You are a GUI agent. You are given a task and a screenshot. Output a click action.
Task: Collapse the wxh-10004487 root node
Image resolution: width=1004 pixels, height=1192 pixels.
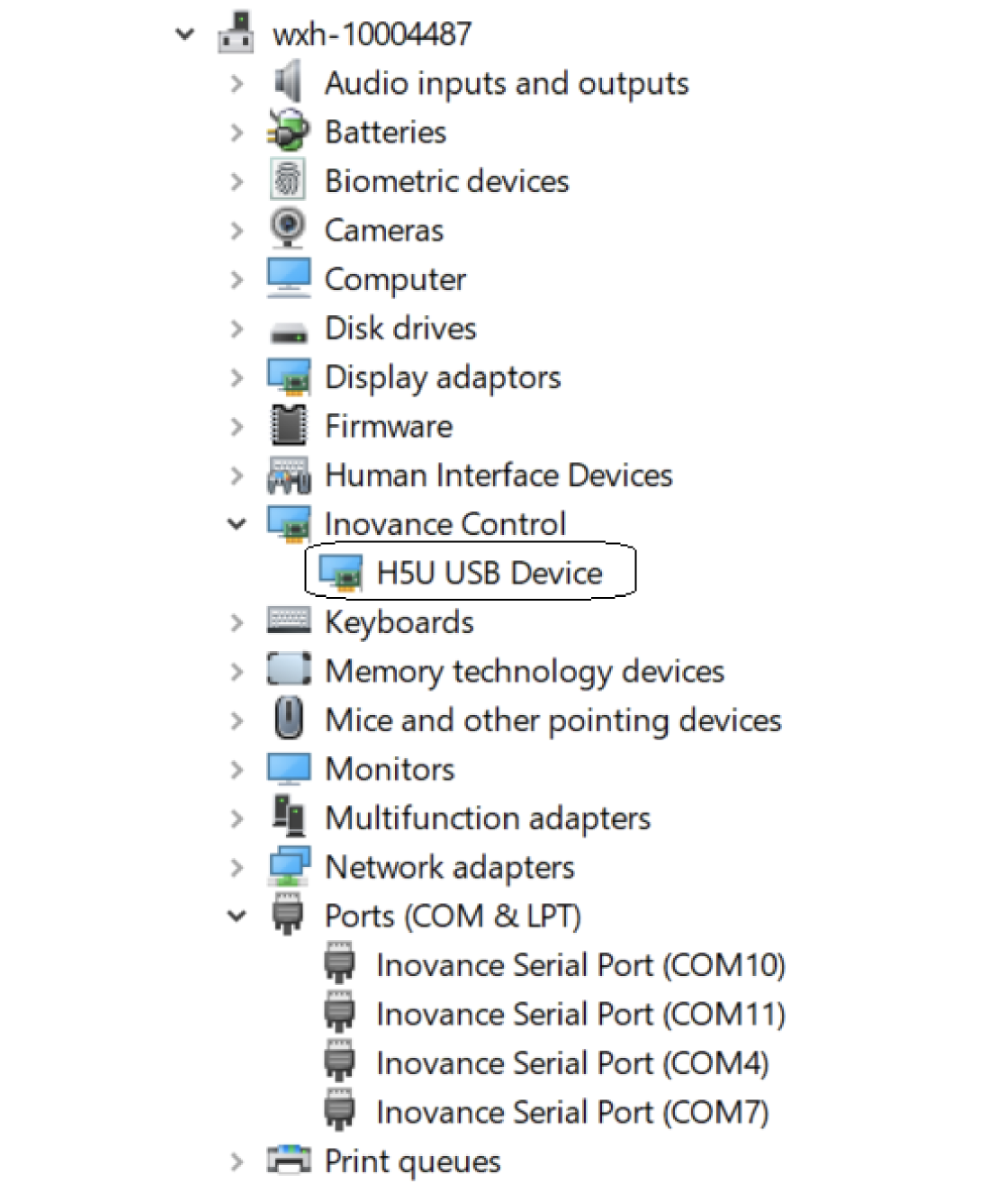pyautogui.click(x=184, y=33)
